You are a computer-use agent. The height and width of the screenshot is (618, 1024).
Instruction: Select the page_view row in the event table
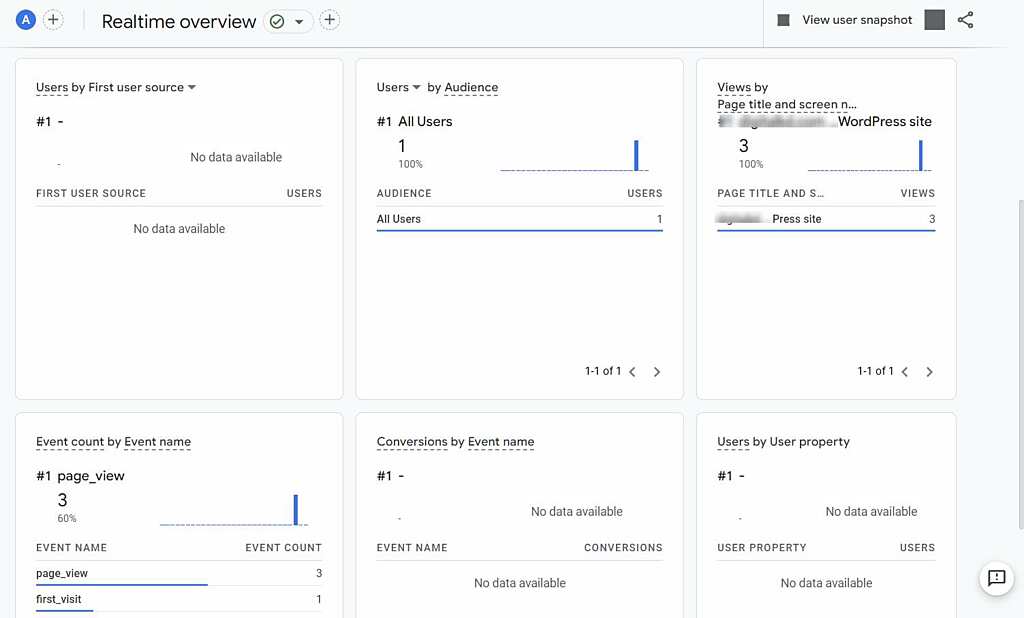pos(179,574)
